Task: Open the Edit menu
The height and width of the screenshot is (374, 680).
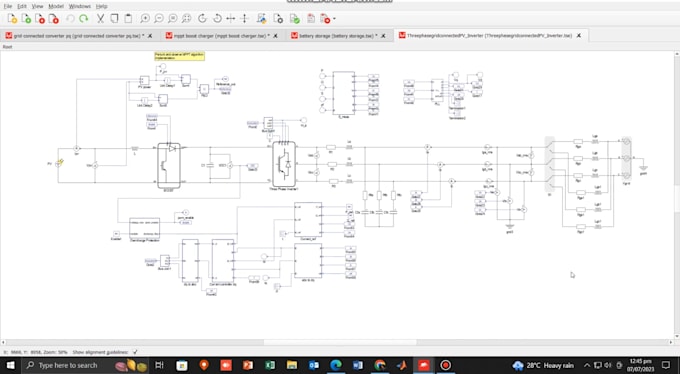Action: (22, 6)
